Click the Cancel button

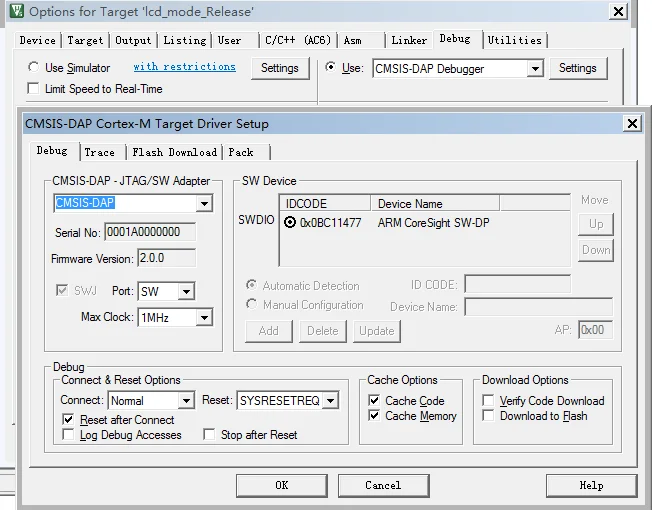click(x=383, y=485)
